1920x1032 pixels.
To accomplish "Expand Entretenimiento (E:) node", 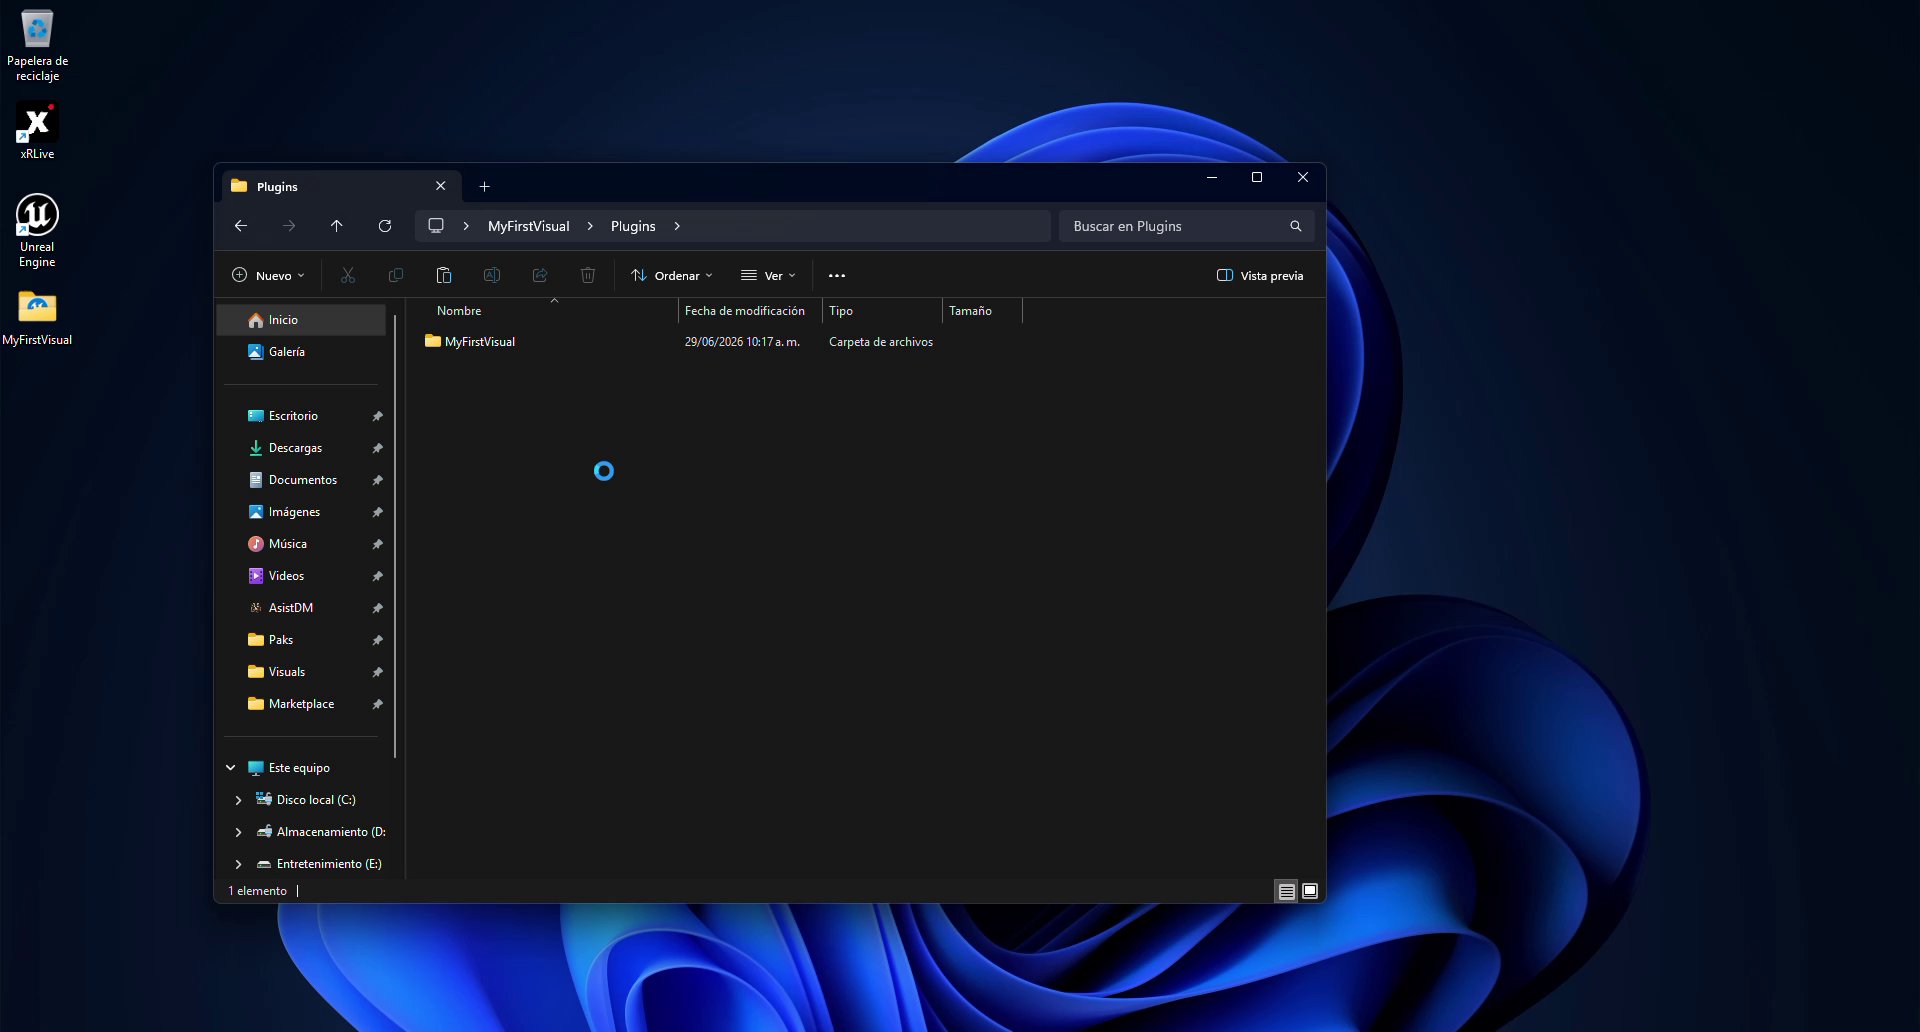I will [238, 864].
